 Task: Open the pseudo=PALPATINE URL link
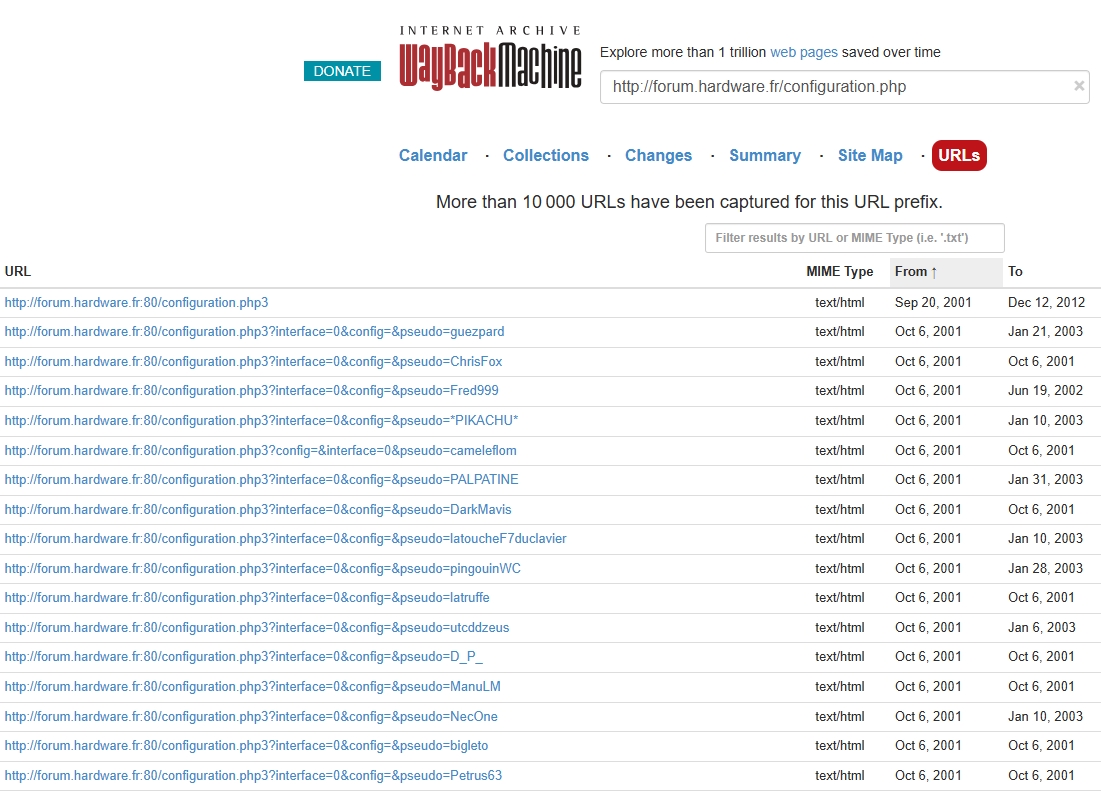pyautogui.click(x=261, y=479)
